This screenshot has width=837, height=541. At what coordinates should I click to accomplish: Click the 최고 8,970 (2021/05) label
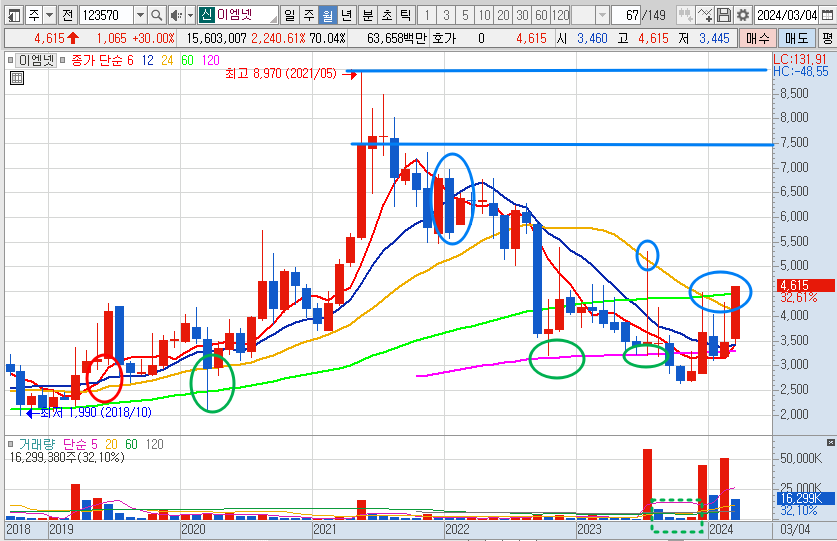click(x=281, y=74)
